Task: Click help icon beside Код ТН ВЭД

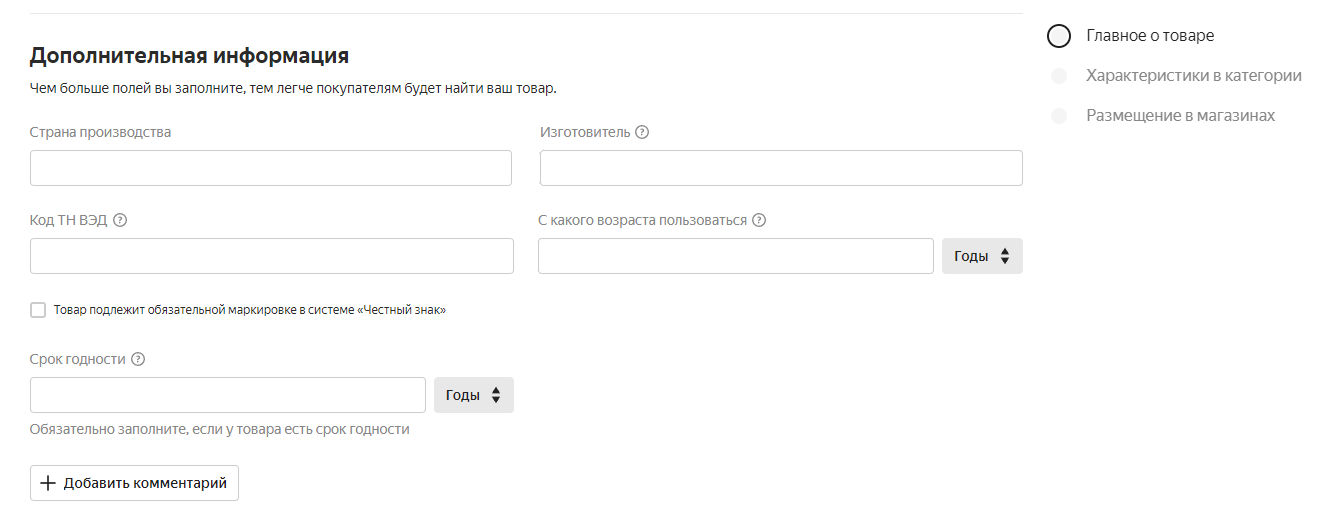Action: coord(120,220)
